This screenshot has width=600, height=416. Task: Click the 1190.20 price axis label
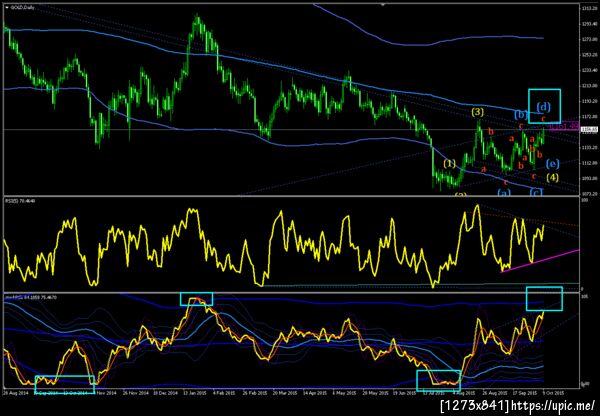point(589,101)
